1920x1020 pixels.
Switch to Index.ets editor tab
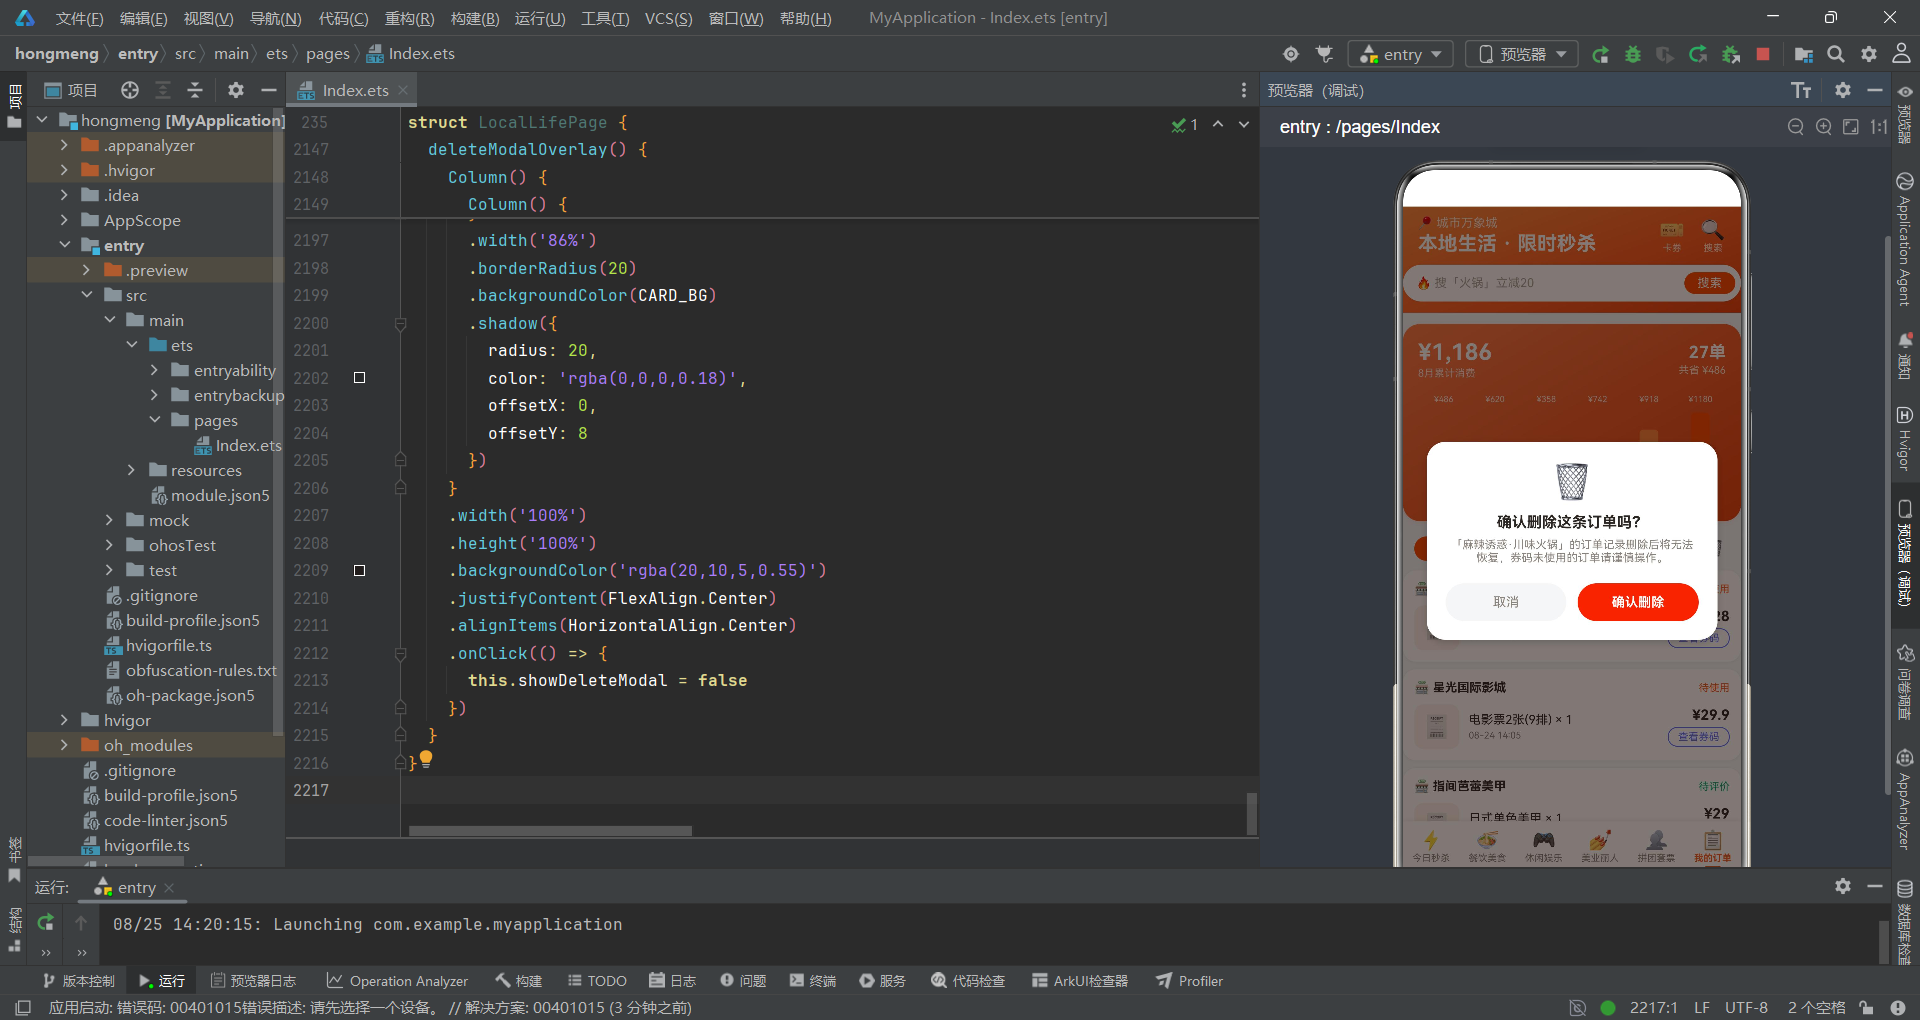(355, 90)
